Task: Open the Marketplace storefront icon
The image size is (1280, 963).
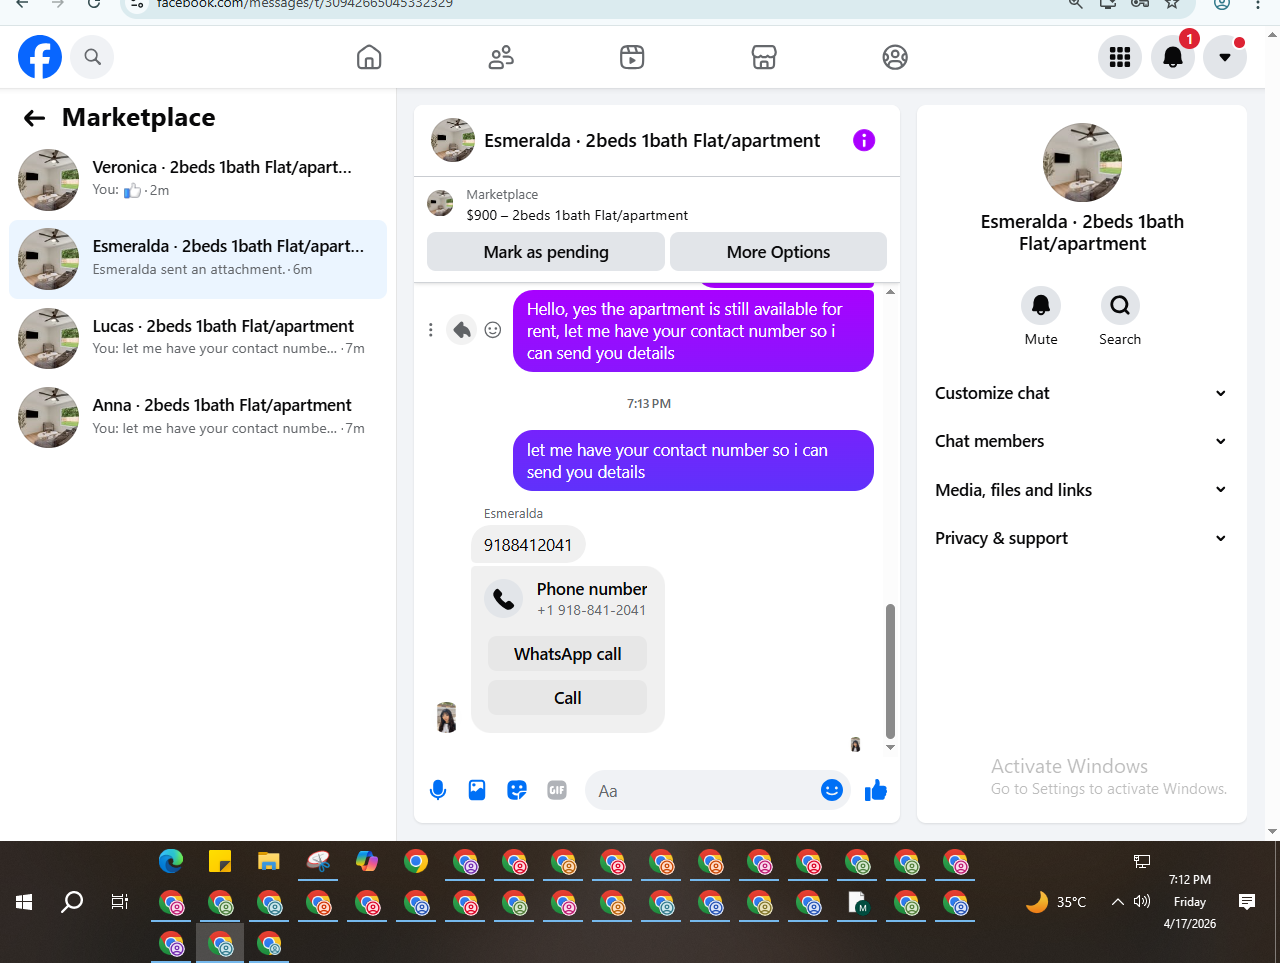Action: point(764,57)
